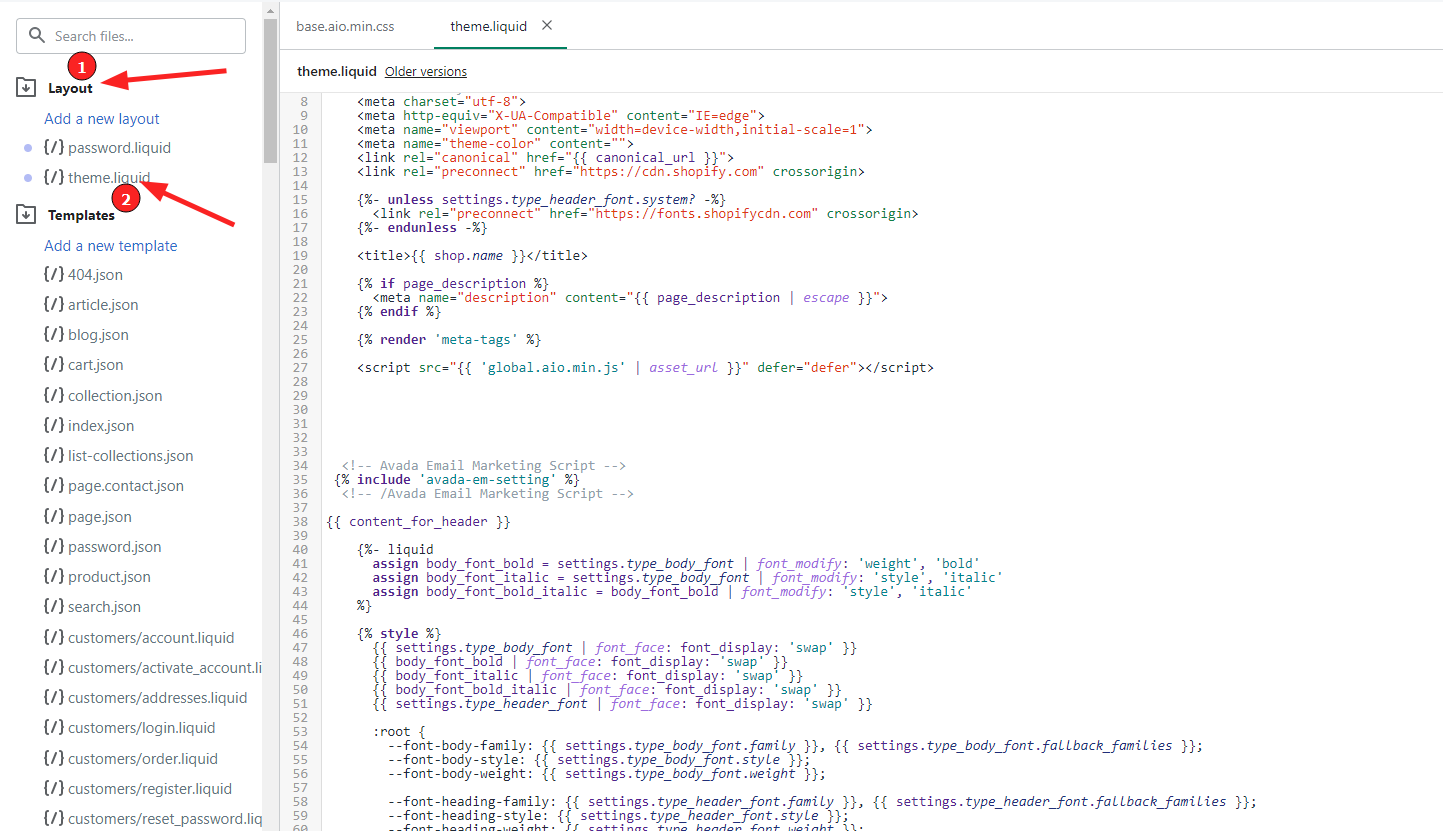This screenshot has height=831, width=1443.
Task: Close the theme.liquid tab
Action: 547,25
